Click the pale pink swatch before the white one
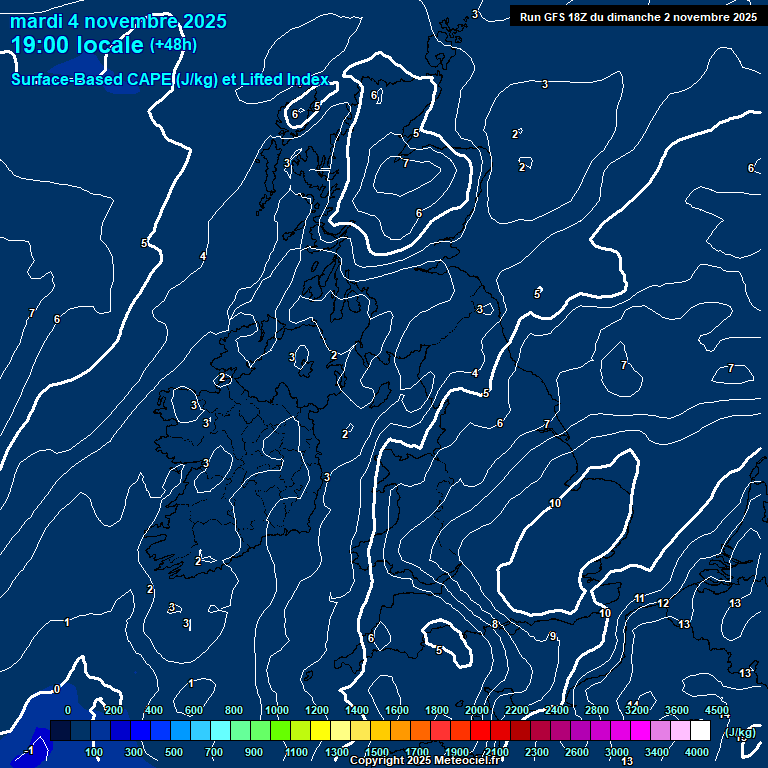The image size is (768, 768). click(680, 730)
